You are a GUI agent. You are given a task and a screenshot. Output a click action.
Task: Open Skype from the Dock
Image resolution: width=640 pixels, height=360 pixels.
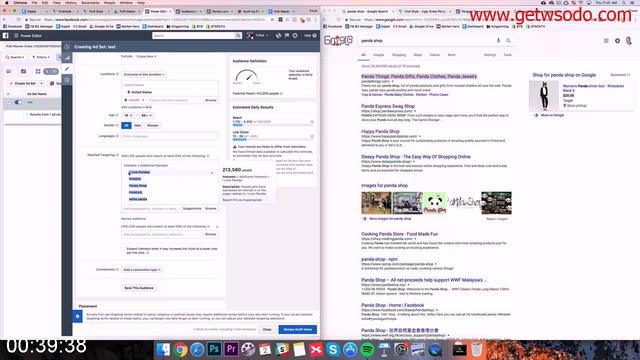(x=333, y=349)
